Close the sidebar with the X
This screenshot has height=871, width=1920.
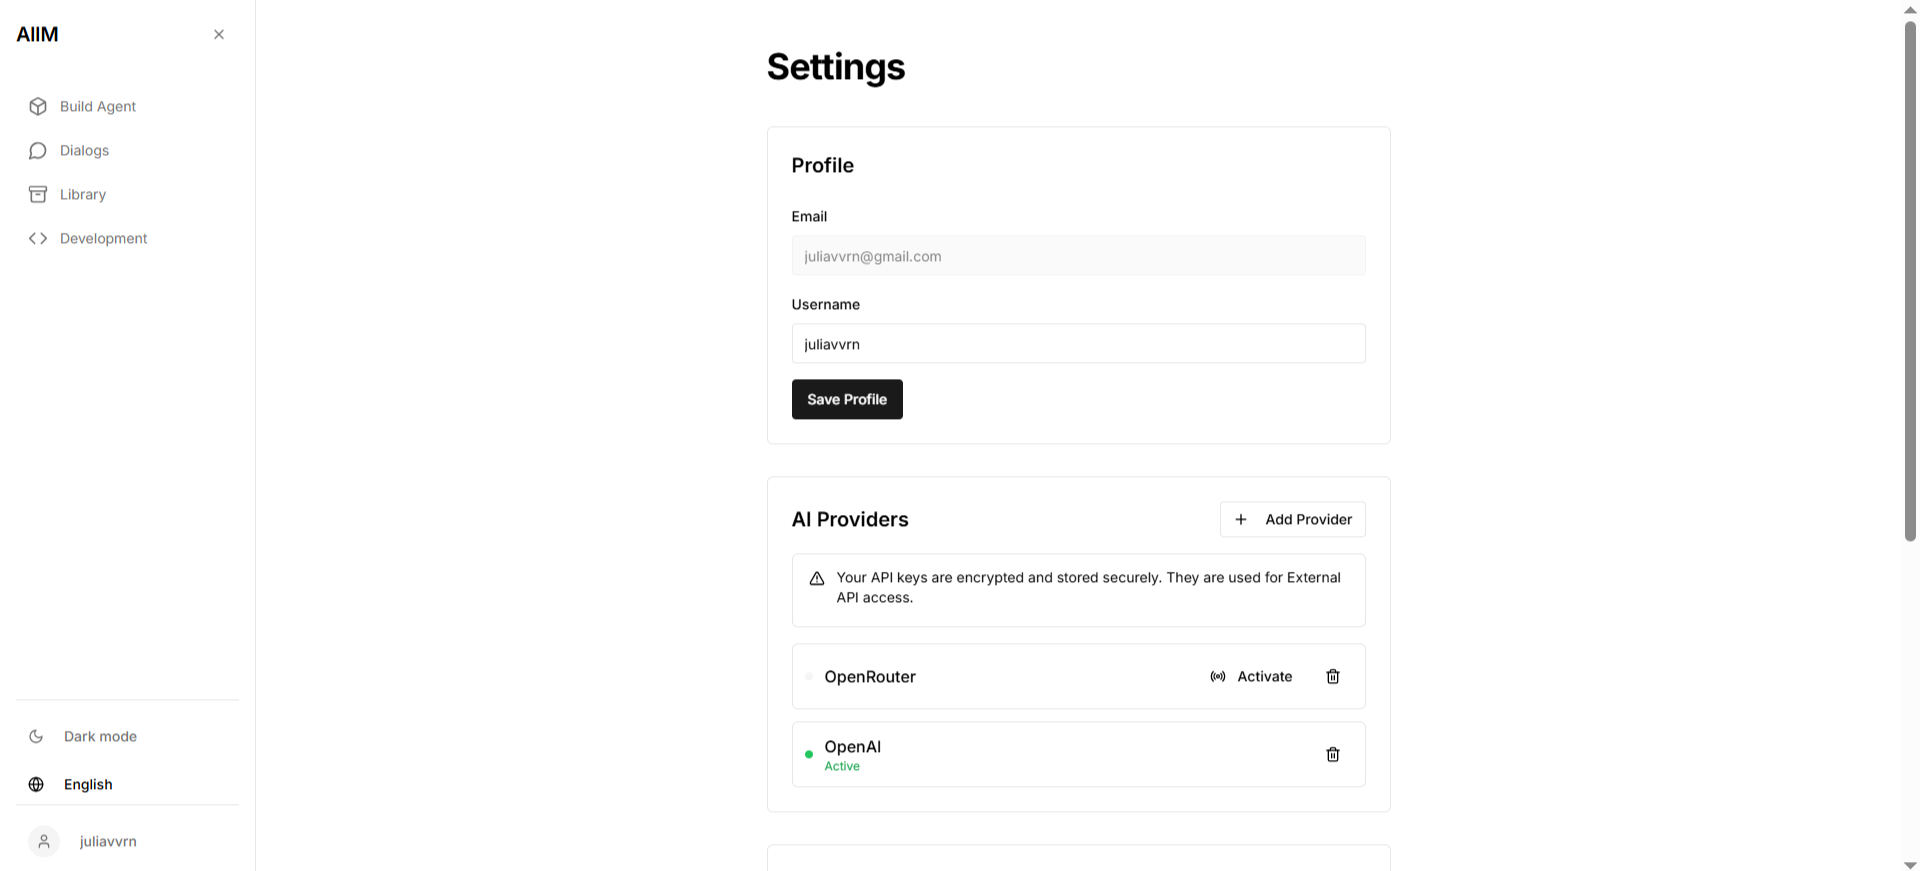tap(219, 35)
